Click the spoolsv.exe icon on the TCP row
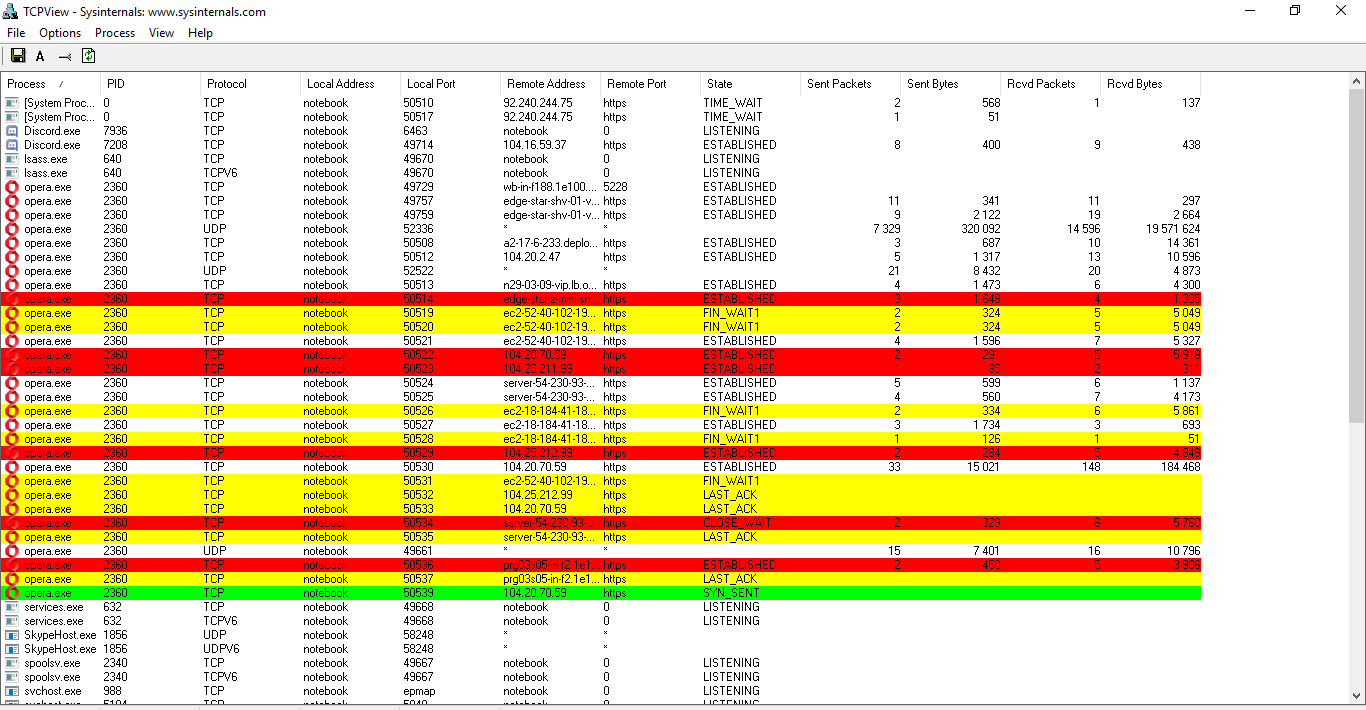 [x=12, y=663]
